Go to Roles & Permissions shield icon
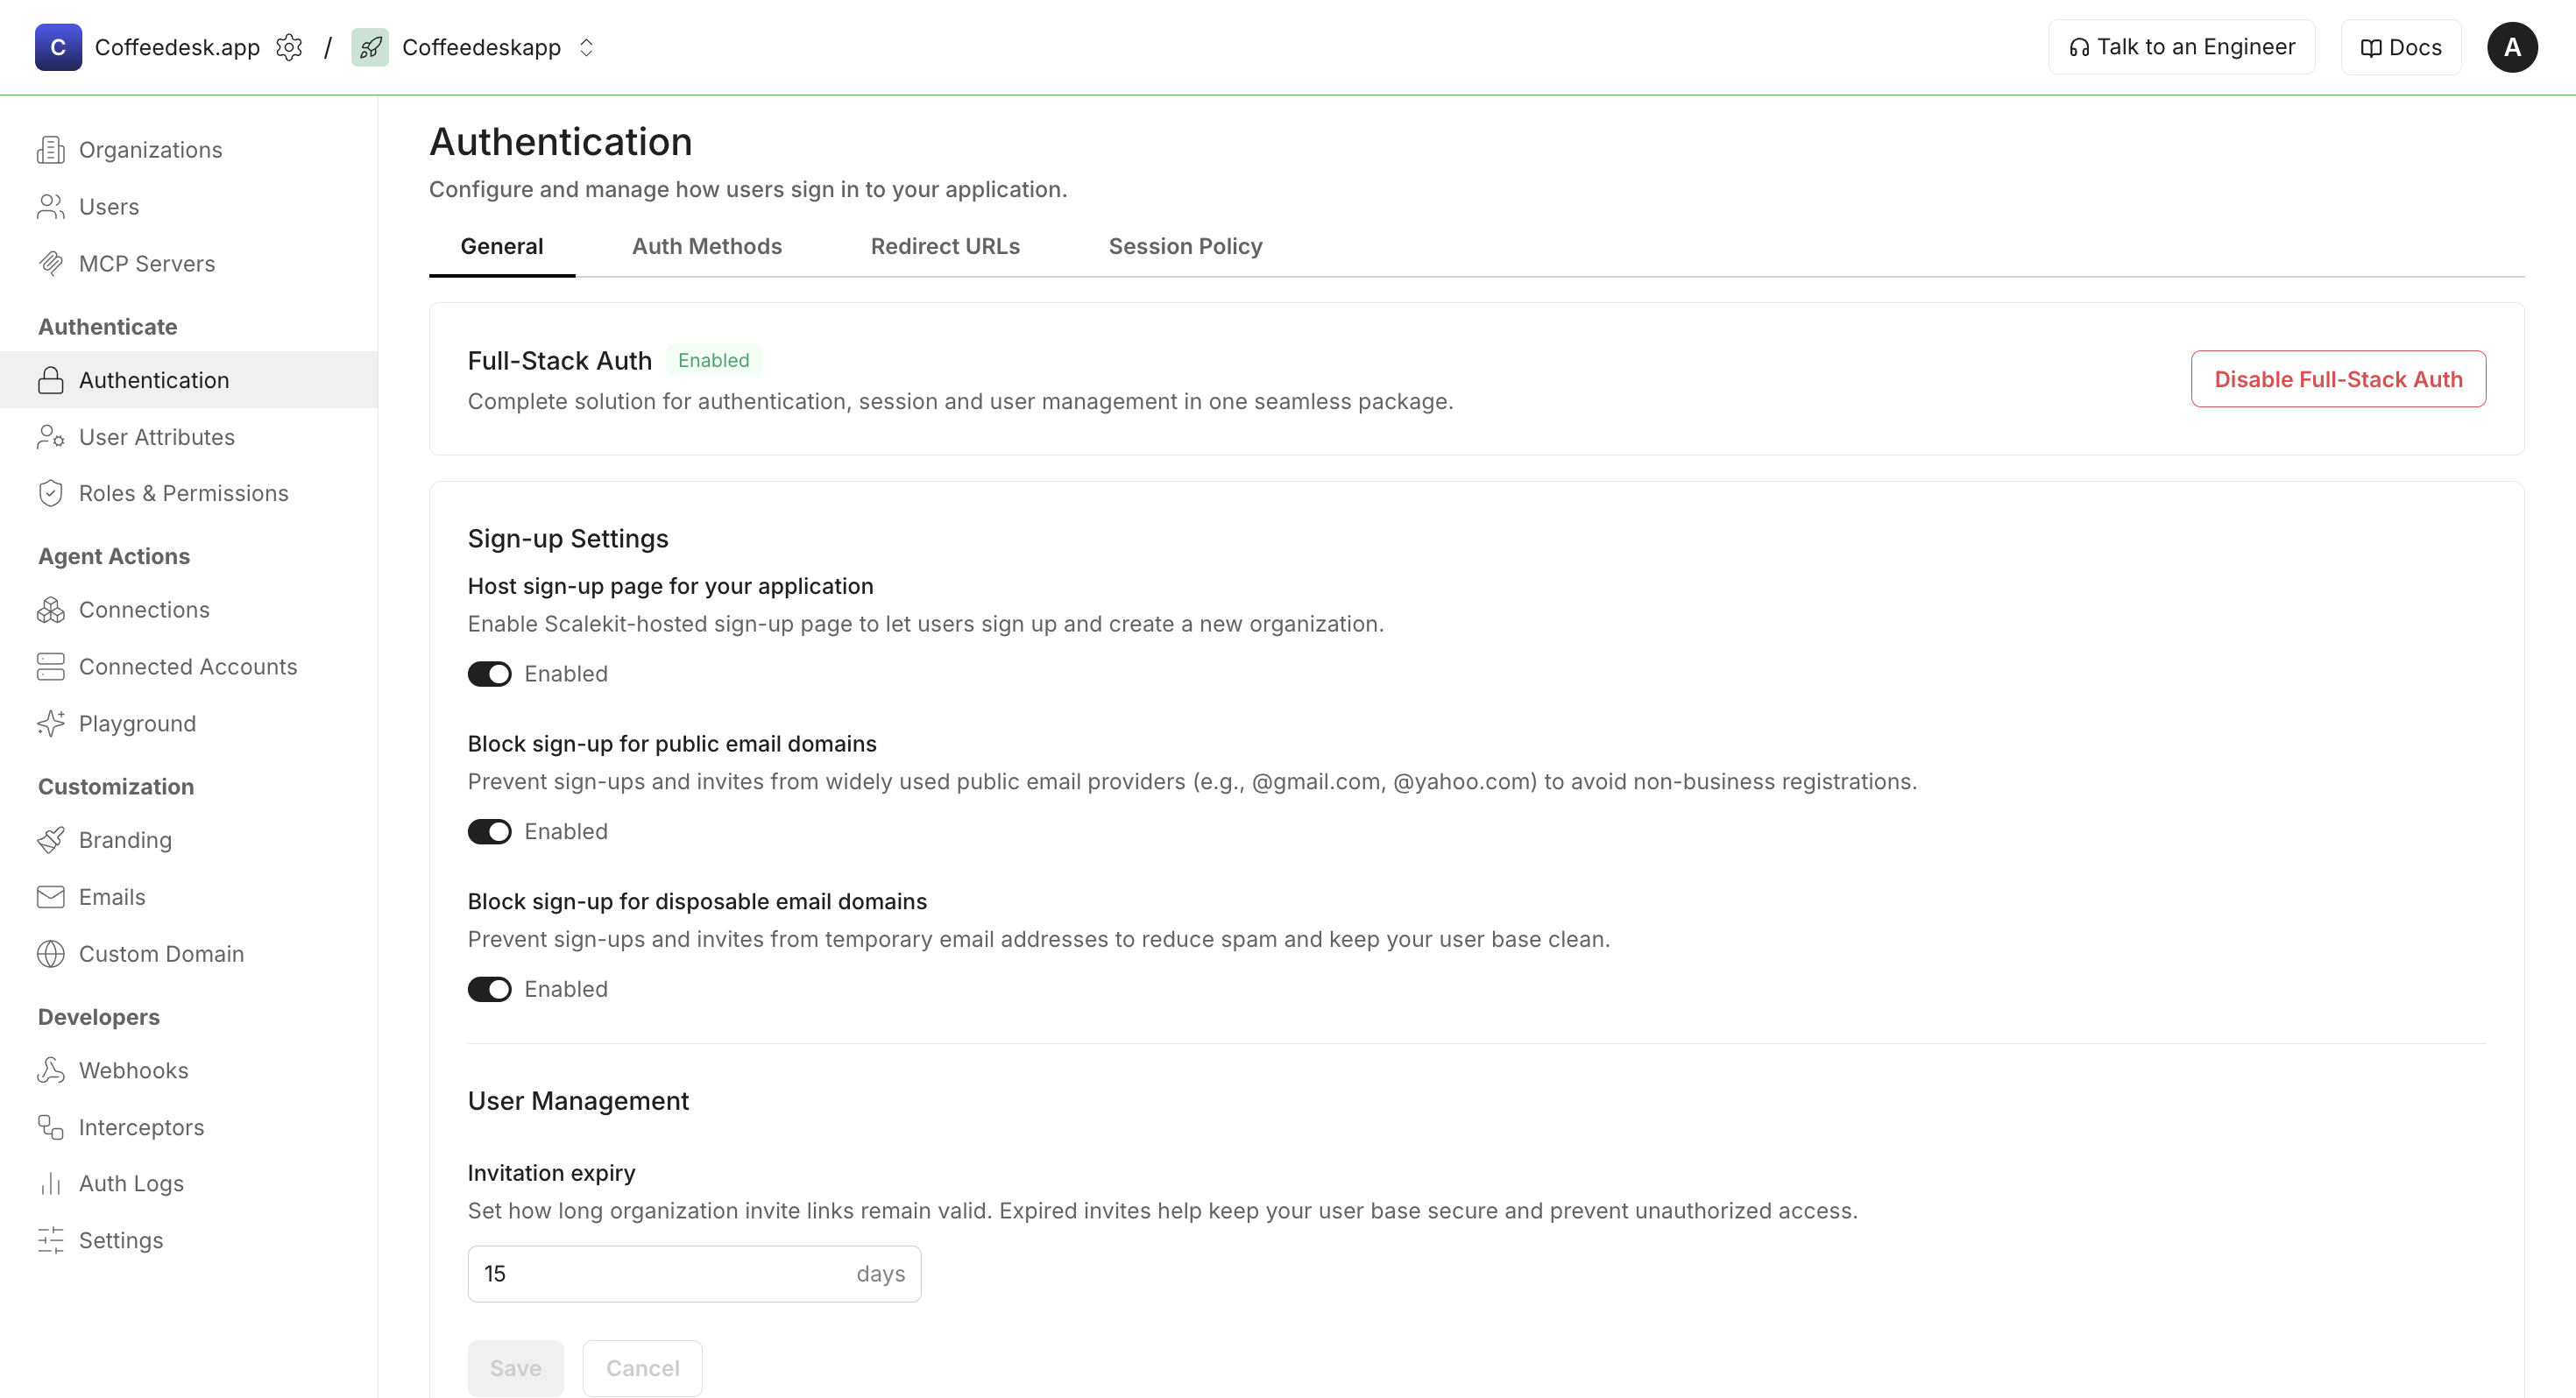This screenshot has height=1398, width=2576. point(51,494)
